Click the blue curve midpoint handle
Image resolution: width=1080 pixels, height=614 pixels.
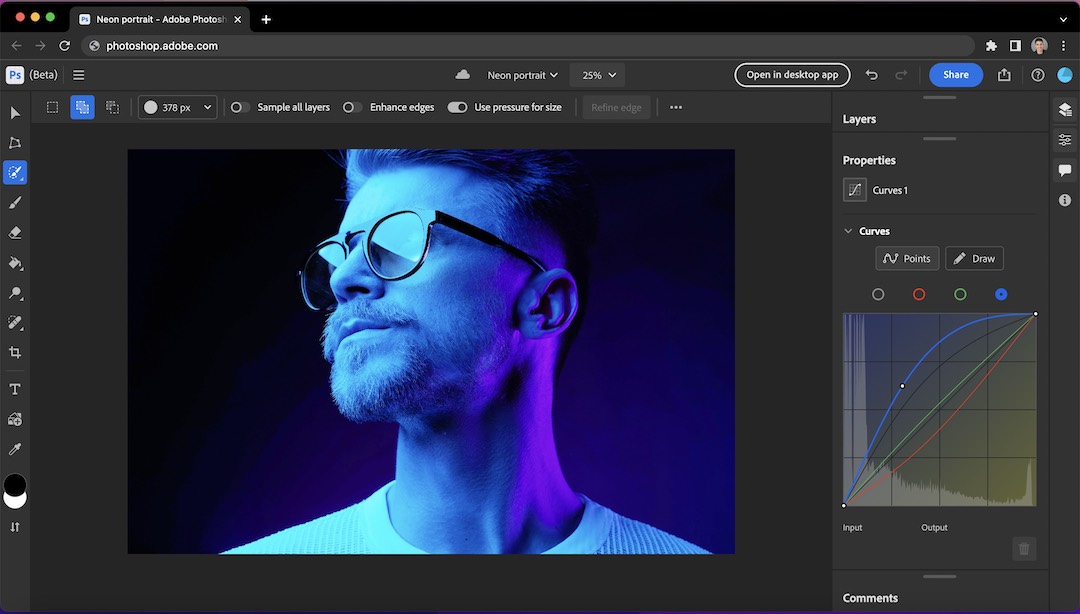902,386
